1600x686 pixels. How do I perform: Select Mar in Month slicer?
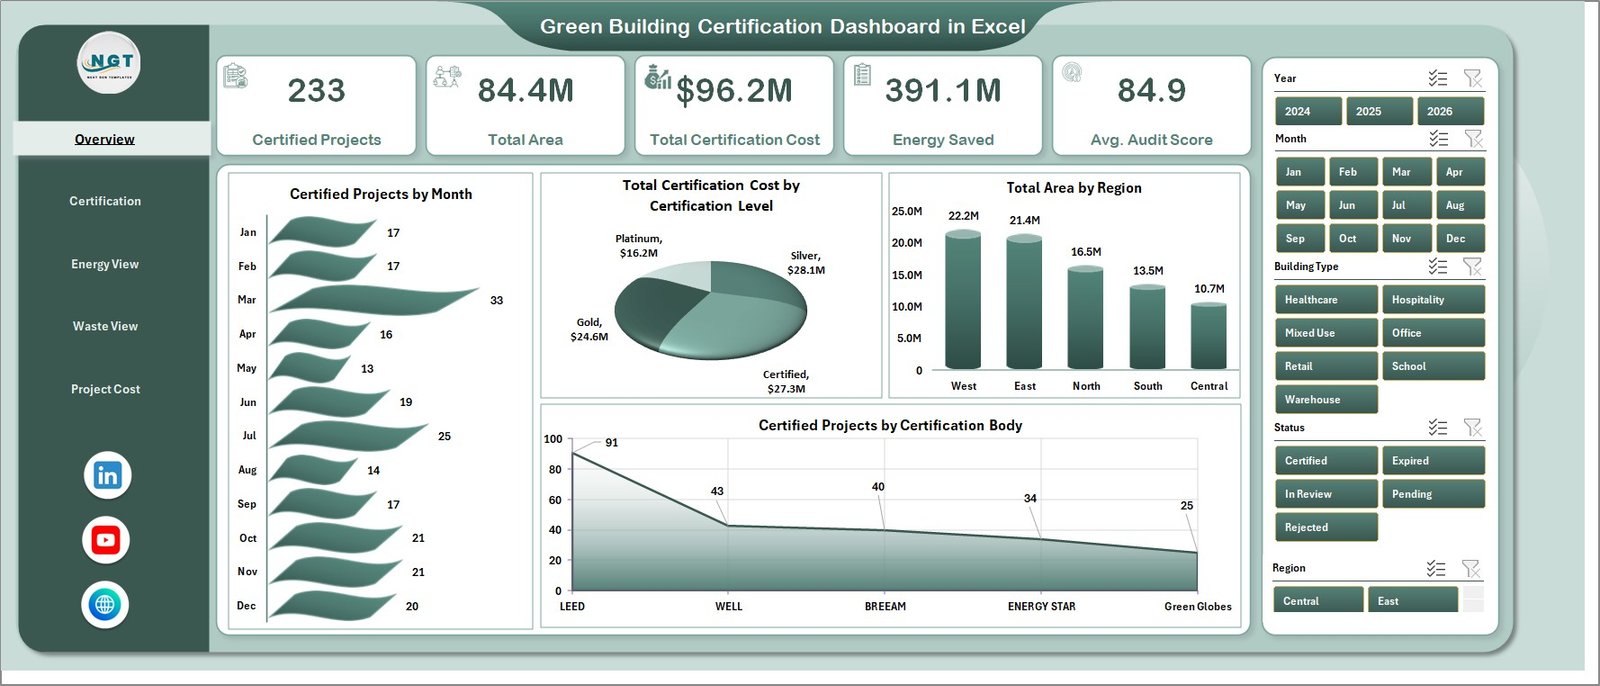pyautogui.click(x=1407, y=172)
